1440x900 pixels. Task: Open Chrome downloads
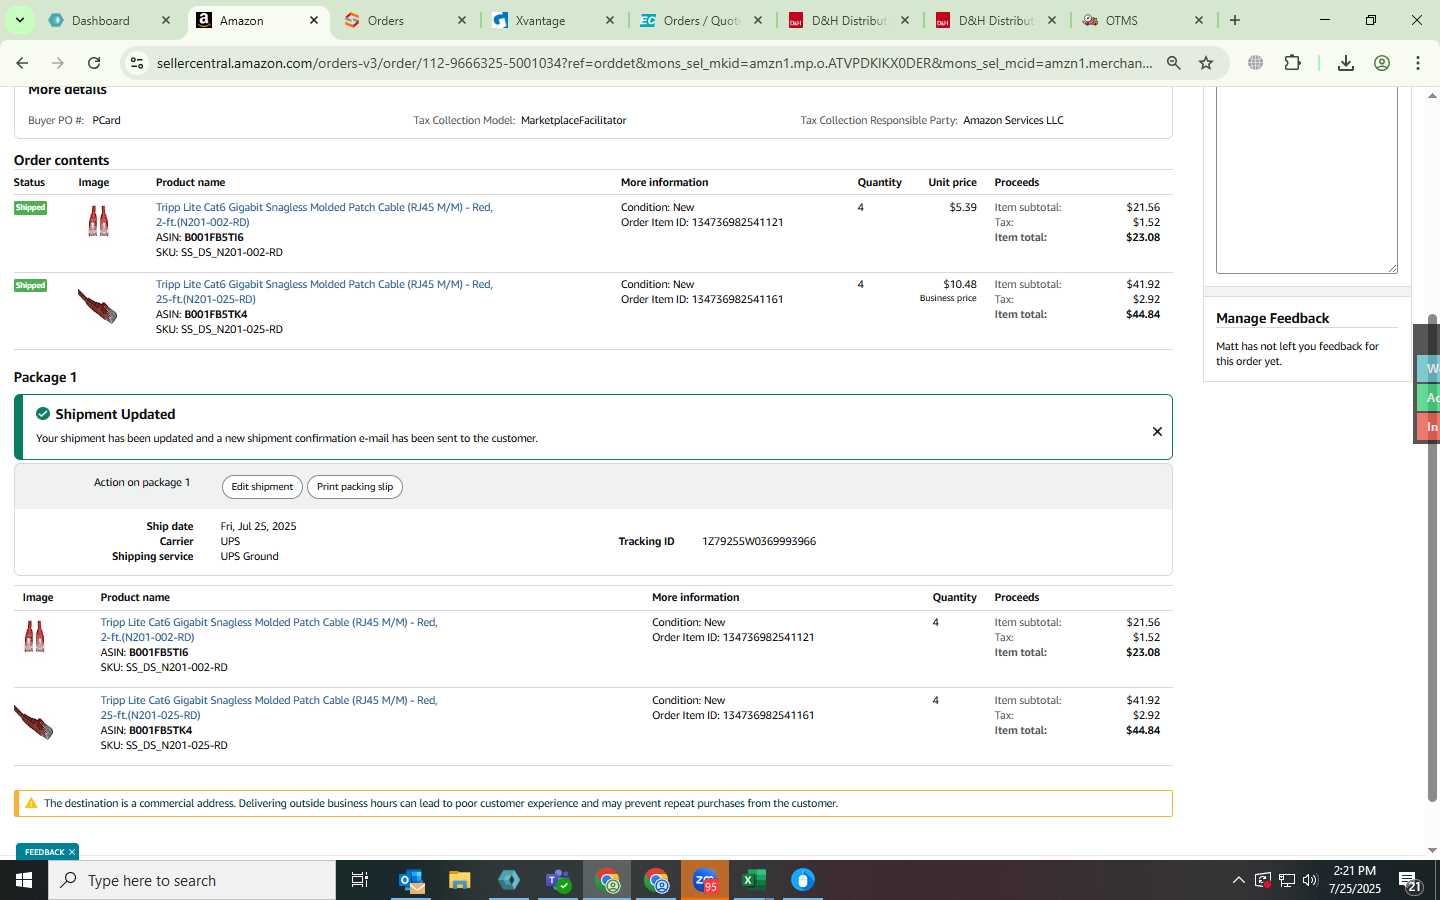pos(1346,63)
